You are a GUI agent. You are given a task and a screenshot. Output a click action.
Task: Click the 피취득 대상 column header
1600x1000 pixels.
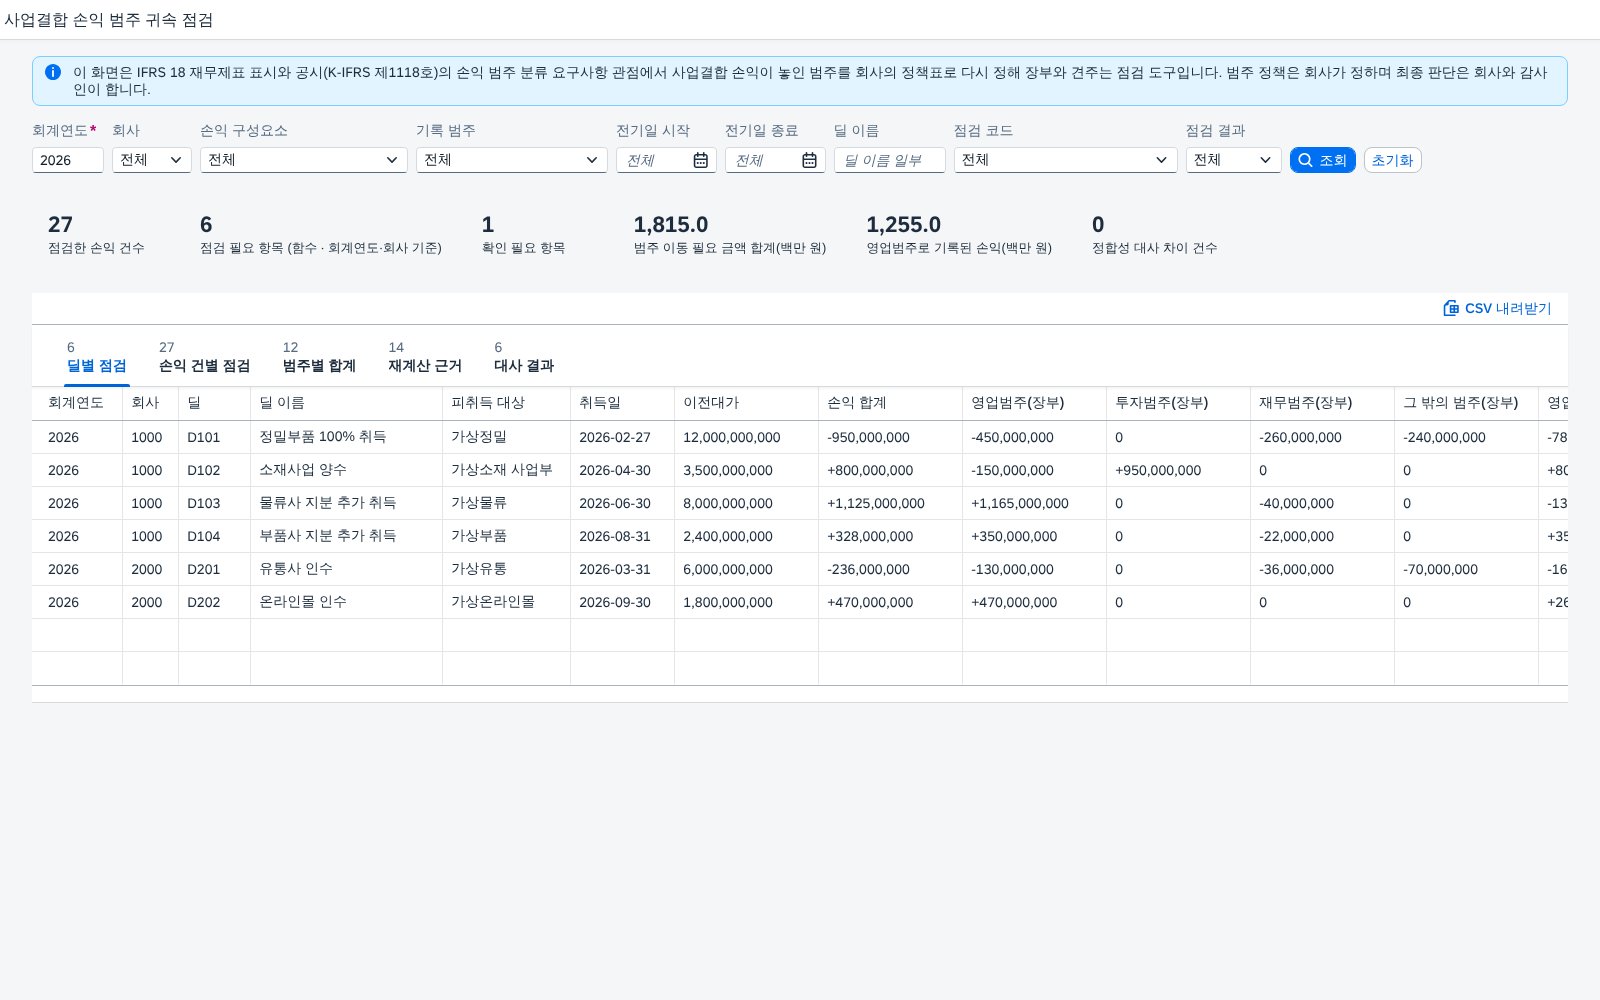click(506, 403)
